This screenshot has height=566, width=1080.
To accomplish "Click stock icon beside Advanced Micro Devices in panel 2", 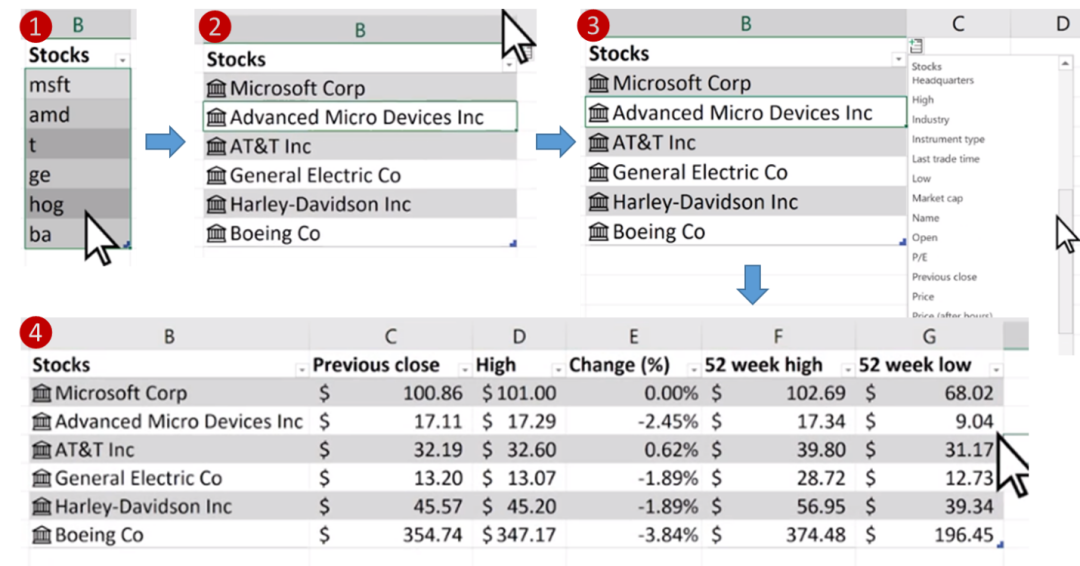I will click(x=216, y=117).
